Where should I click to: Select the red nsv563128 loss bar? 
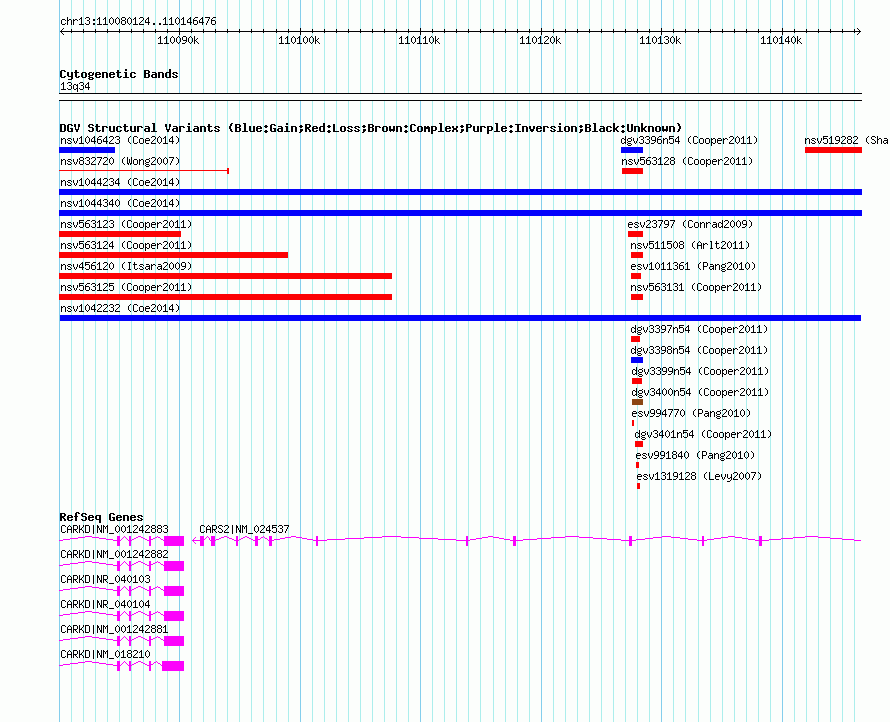point(632,171)
